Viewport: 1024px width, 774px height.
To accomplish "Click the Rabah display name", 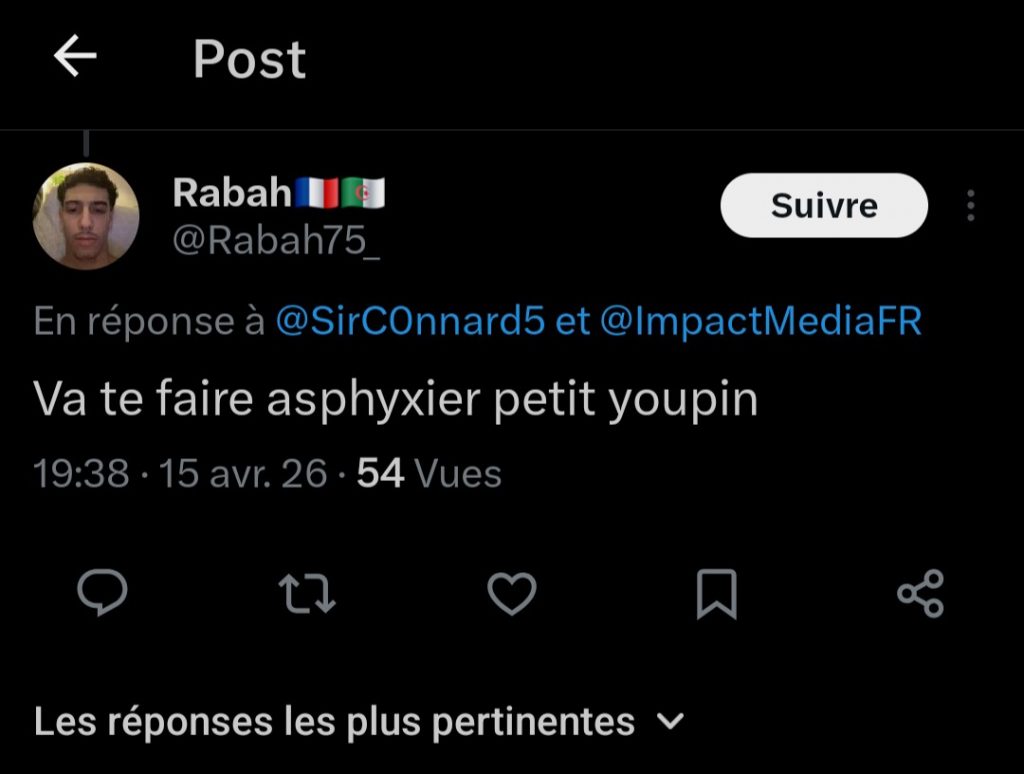I will [232, 192].
